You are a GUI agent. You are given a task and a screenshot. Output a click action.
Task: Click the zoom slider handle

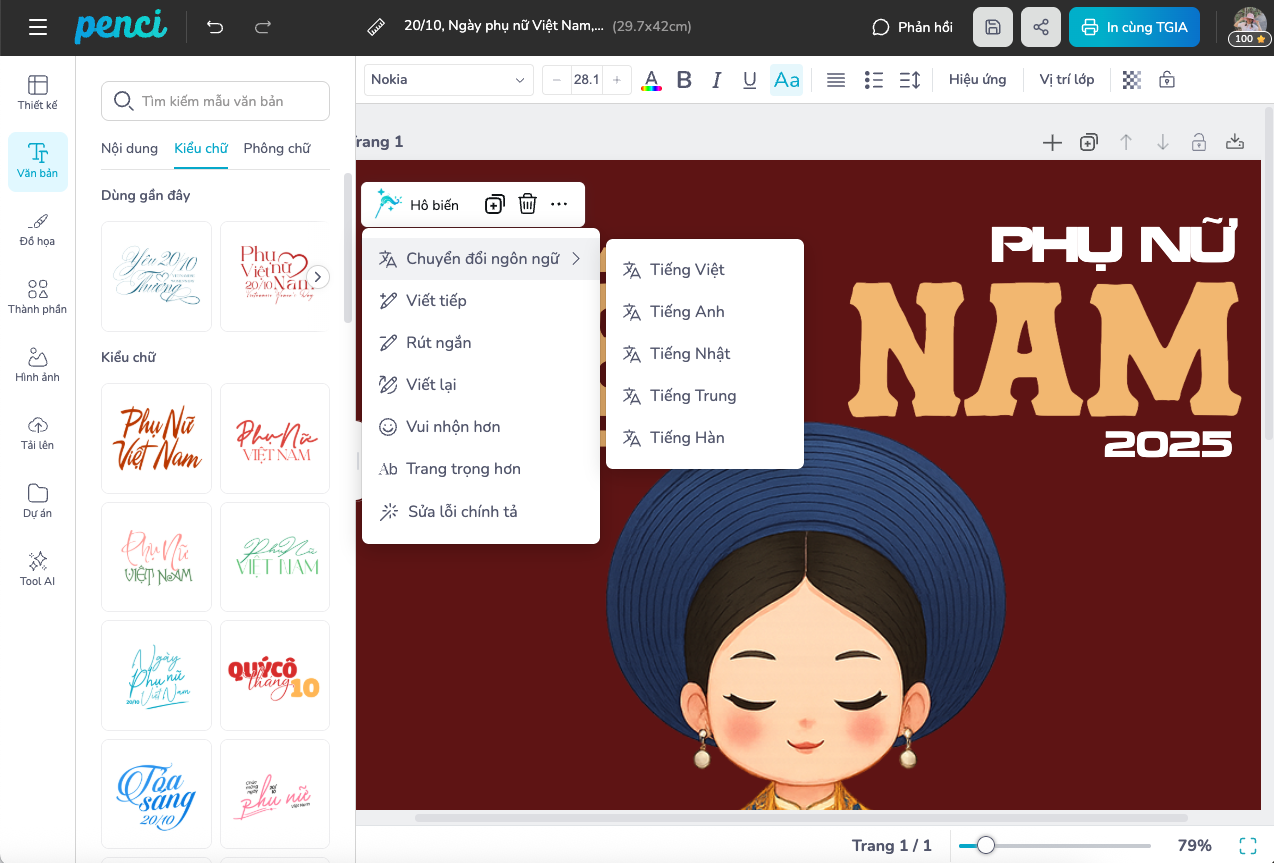[x=986, y=845]
